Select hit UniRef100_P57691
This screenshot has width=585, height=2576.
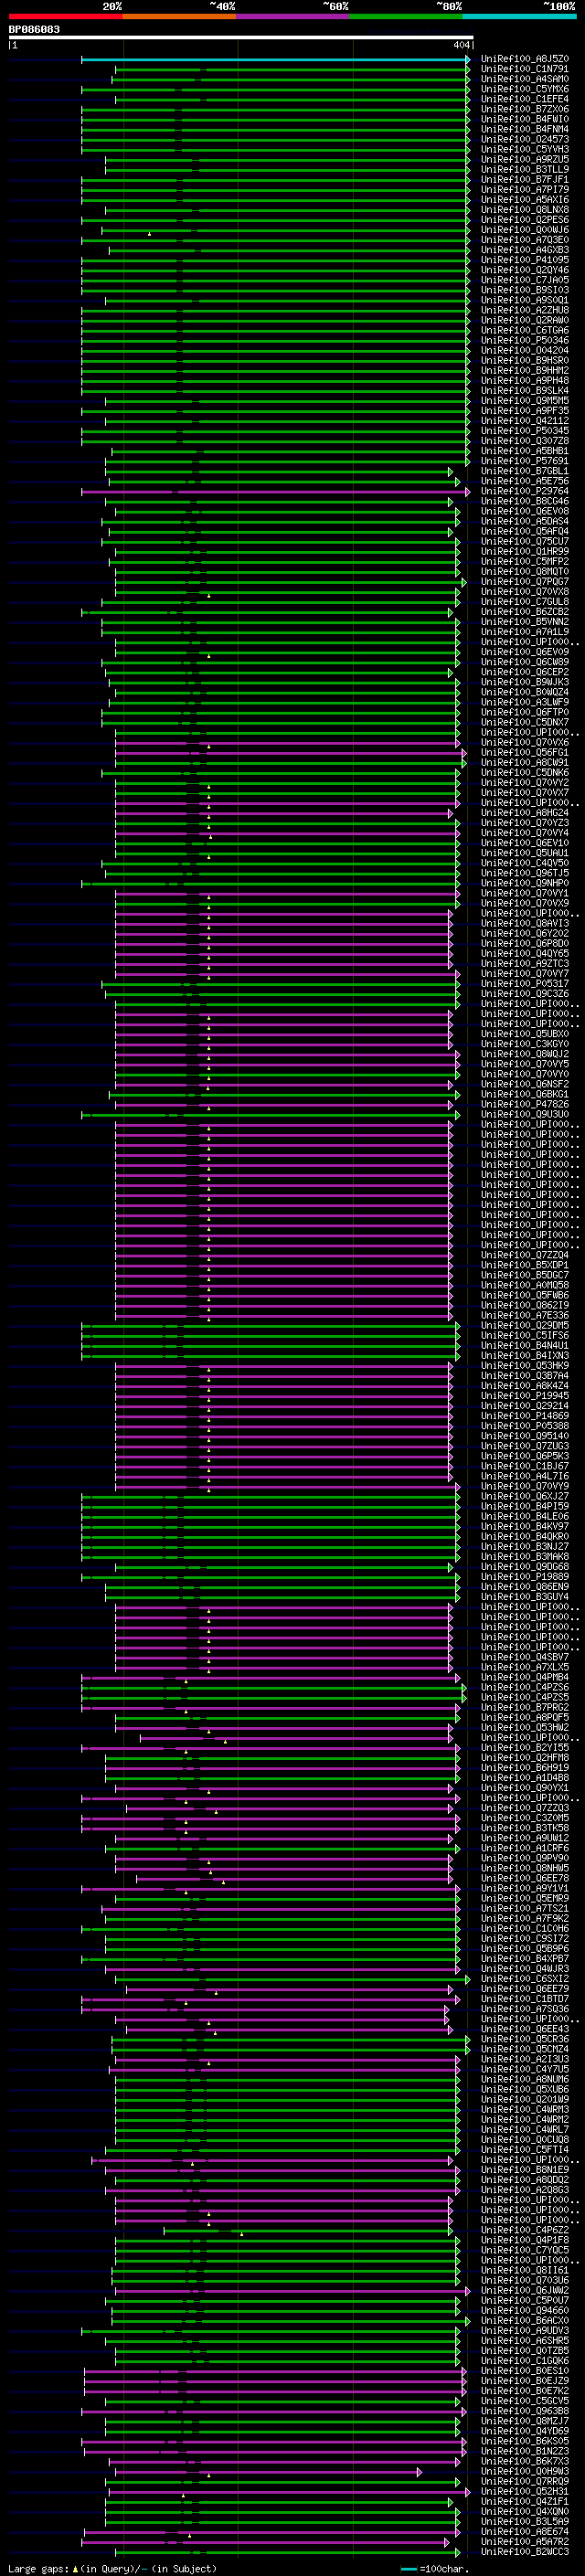(x=525, y=461)
